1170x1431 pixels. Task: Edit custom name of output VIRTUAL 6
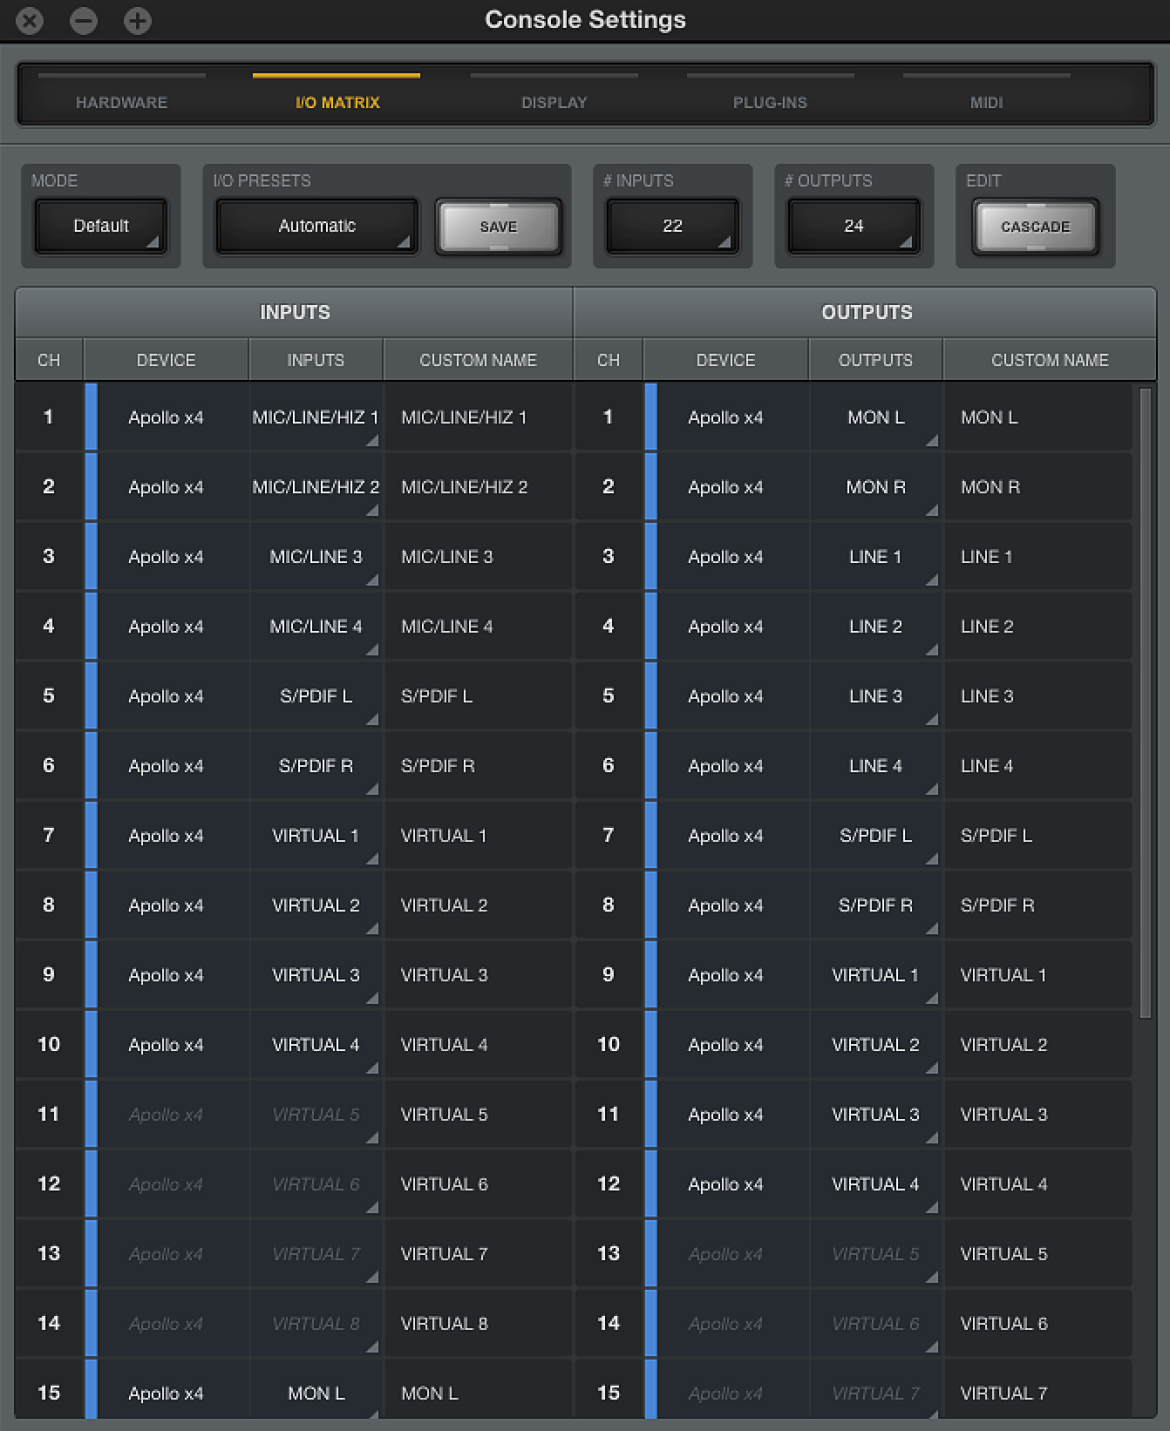click(1038, 1324)
